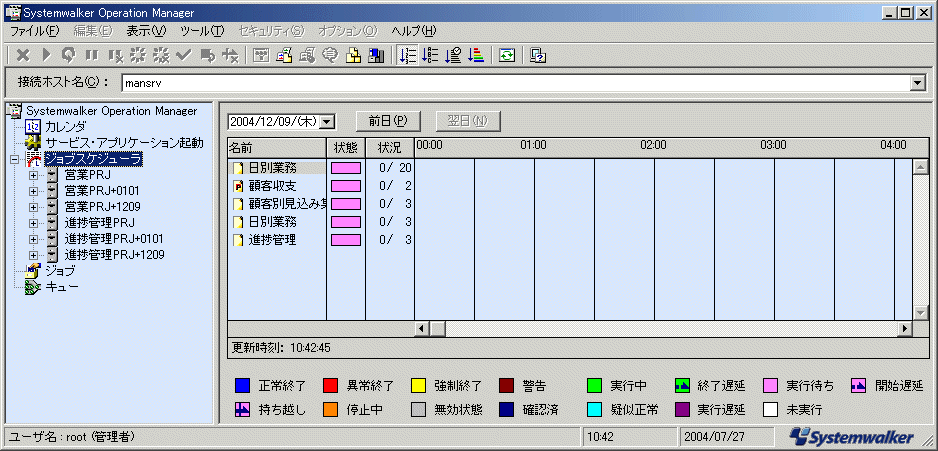Click the curved-arrow toolbar icon after checkmark
The image size is (938, 451).
coord(207,56)
